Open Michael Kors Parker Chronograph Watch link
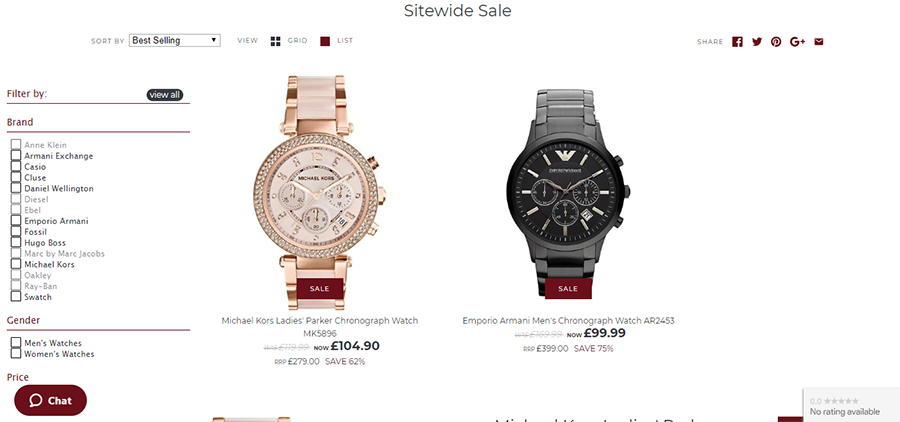 (320, 327)
